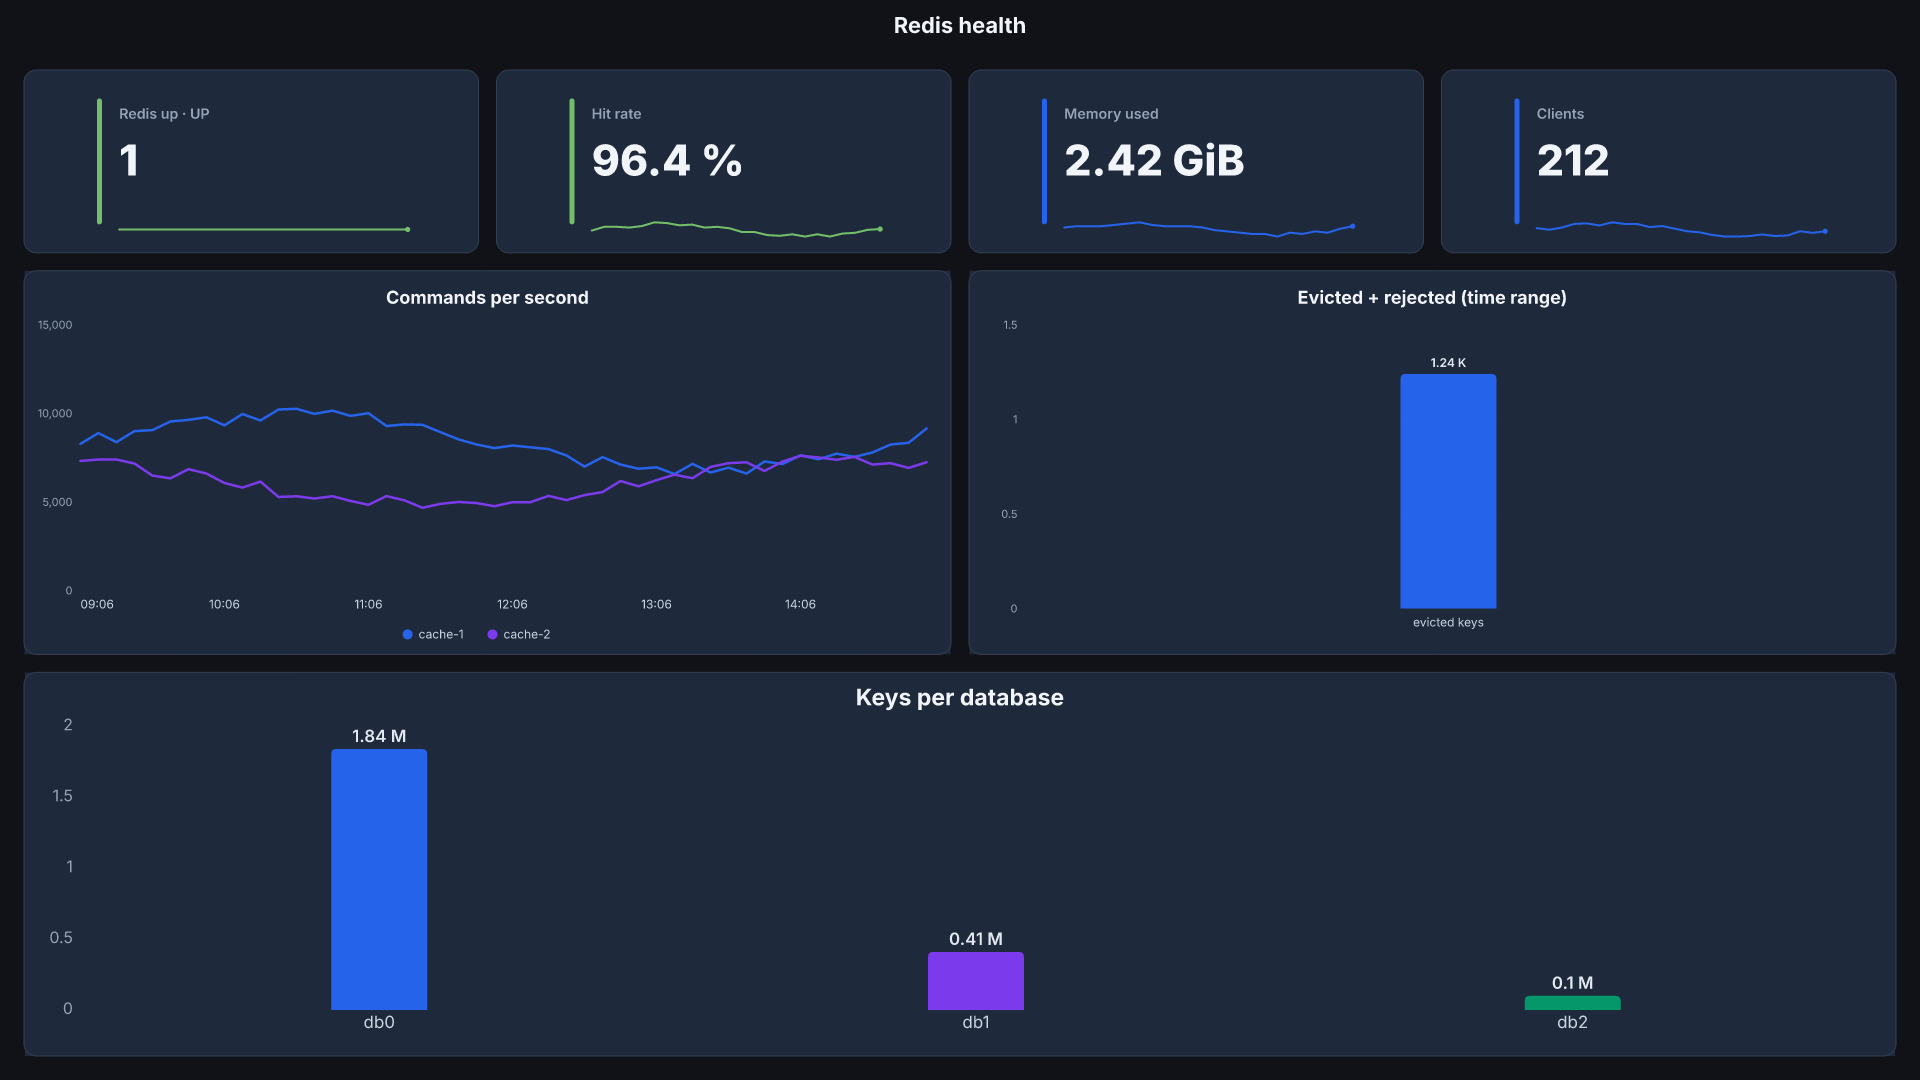Screen dimensions: 1920x1080
Task: Click the 15,000 y-axis label
Action: click(55, 326)
